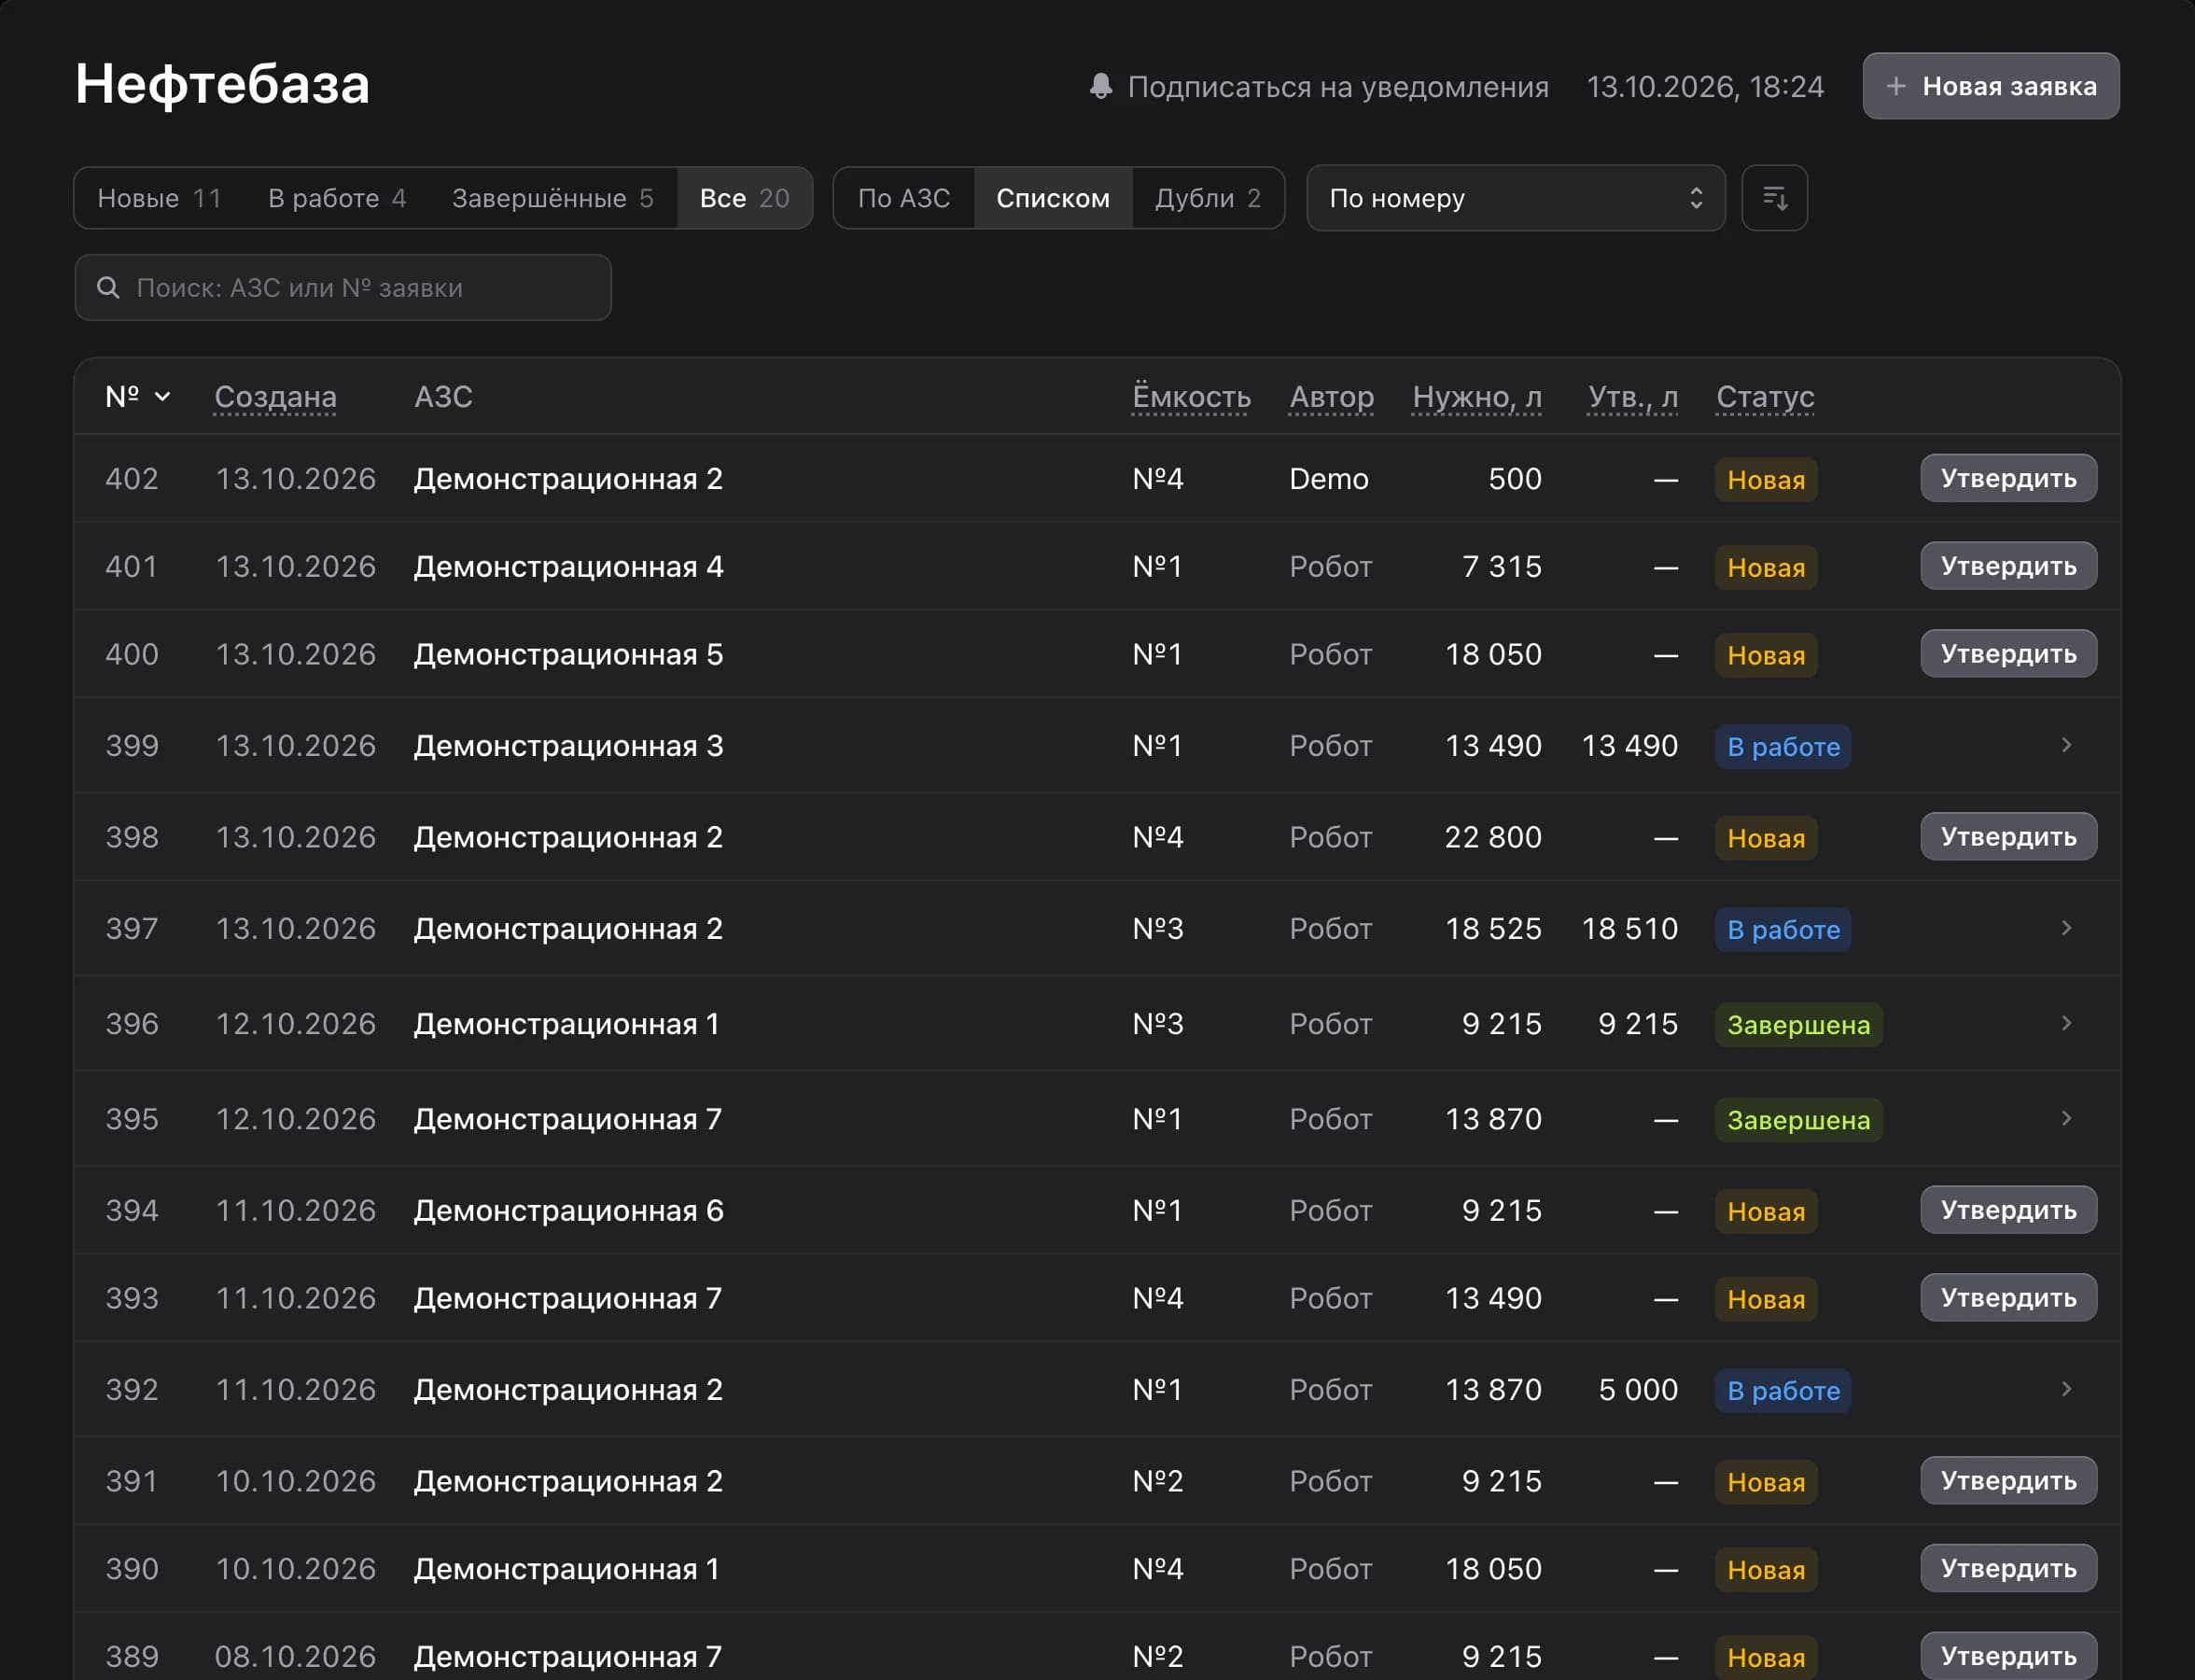This screenshot has width=2195, height=1680.
Task: Approve request 390 with Утвердить
Action: point(2008,1569)
